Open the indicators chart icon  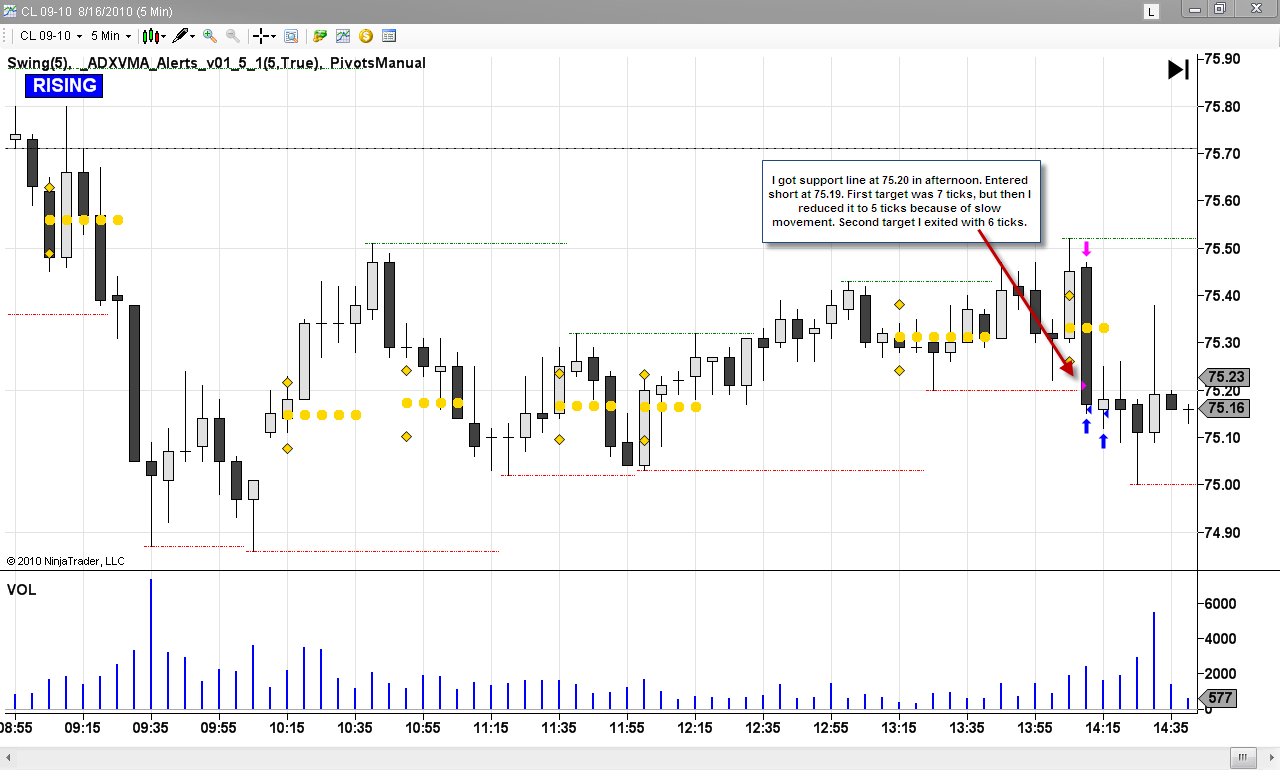343,36
